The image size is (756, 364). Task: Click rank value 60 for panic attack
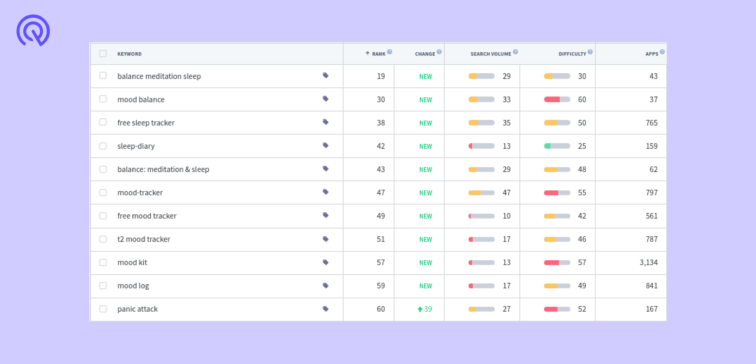pos(381,309)
